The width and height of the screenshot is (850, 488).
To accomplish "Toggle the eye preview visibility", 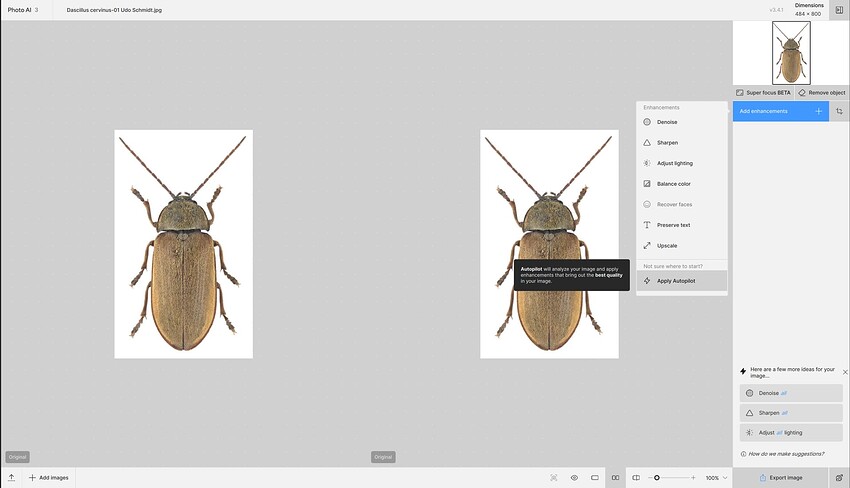I will point(574,478).
